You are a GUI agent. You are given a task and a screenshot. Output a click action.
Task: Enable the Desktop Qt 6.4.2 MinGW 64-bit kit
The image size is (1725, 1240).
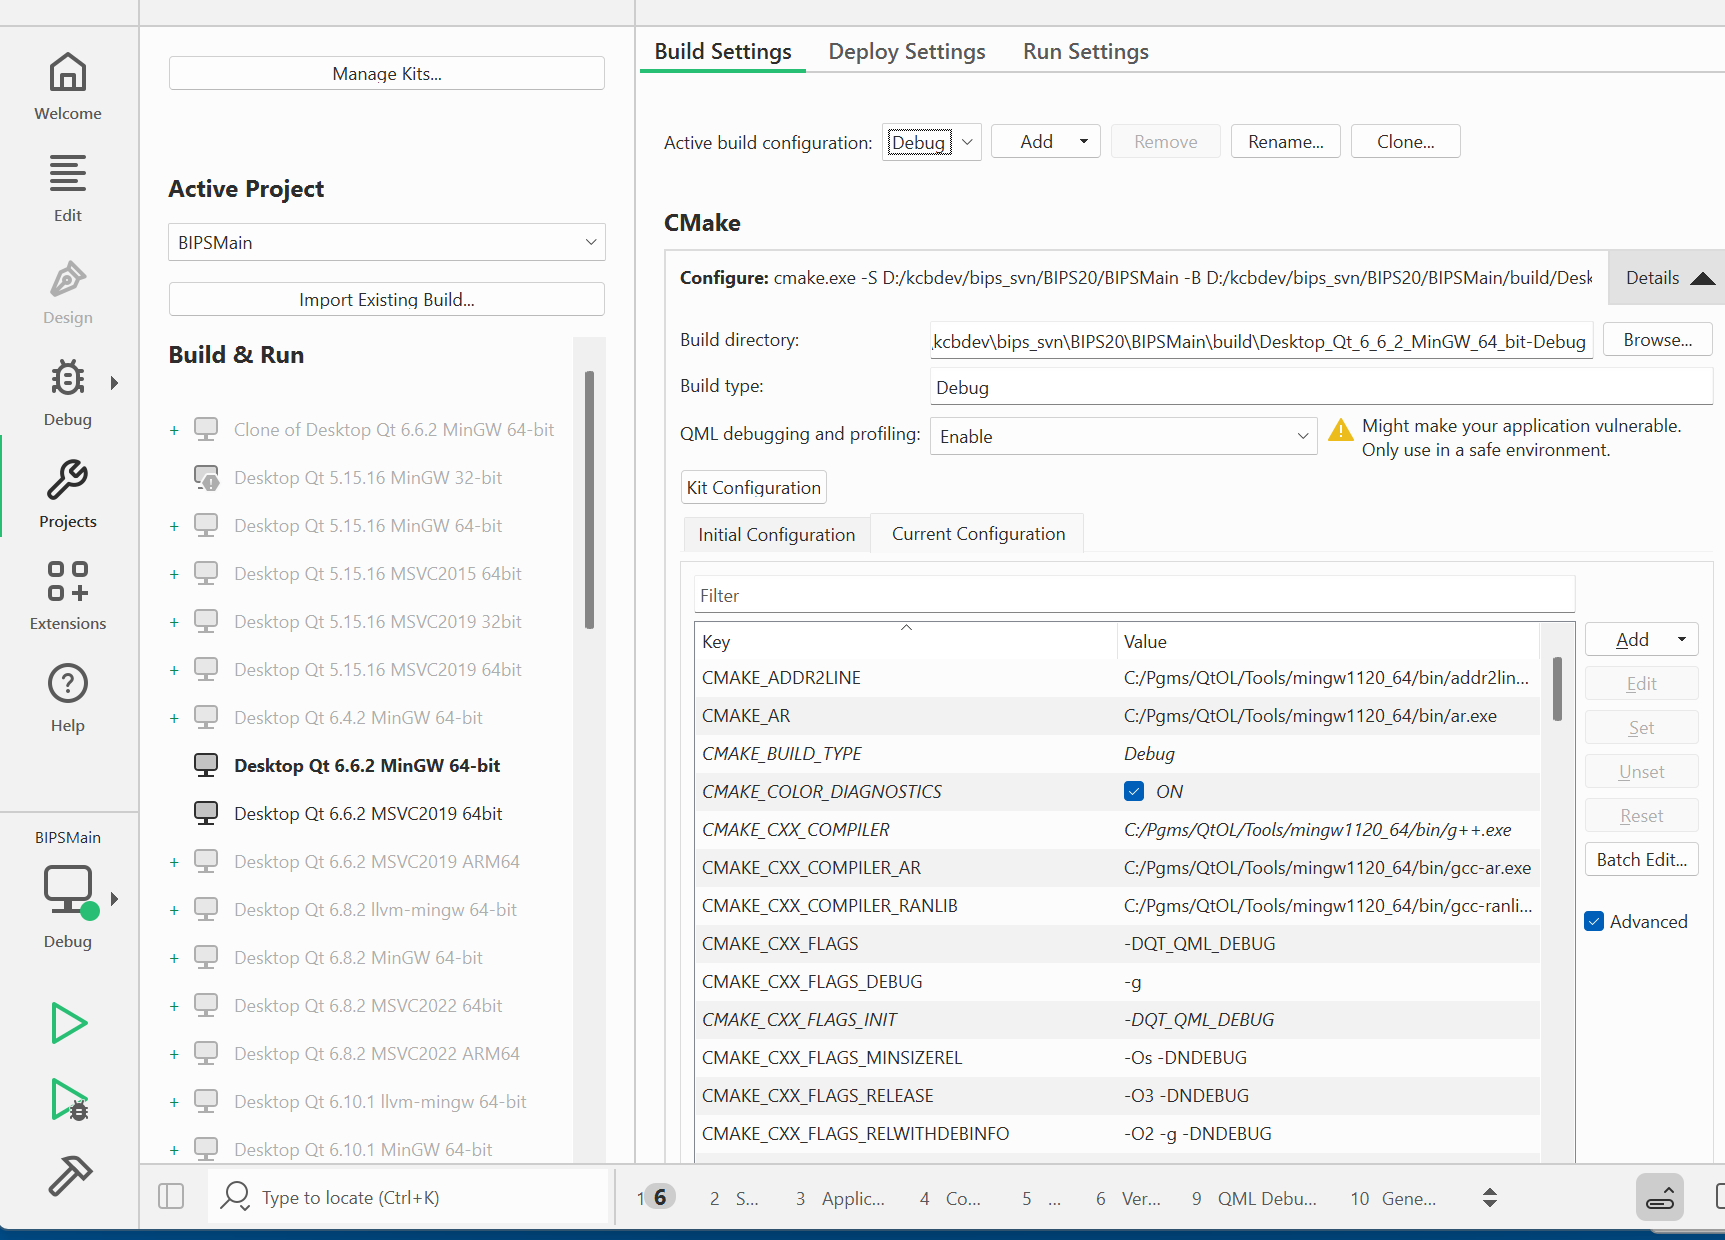point(174,718)
